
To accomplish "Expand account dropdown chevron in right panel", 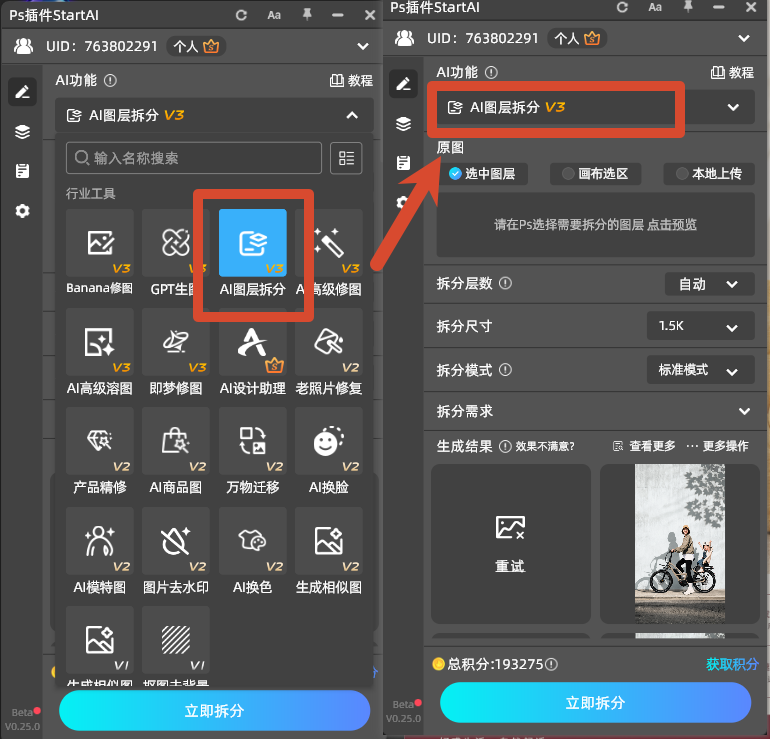I will pos(744,38).
